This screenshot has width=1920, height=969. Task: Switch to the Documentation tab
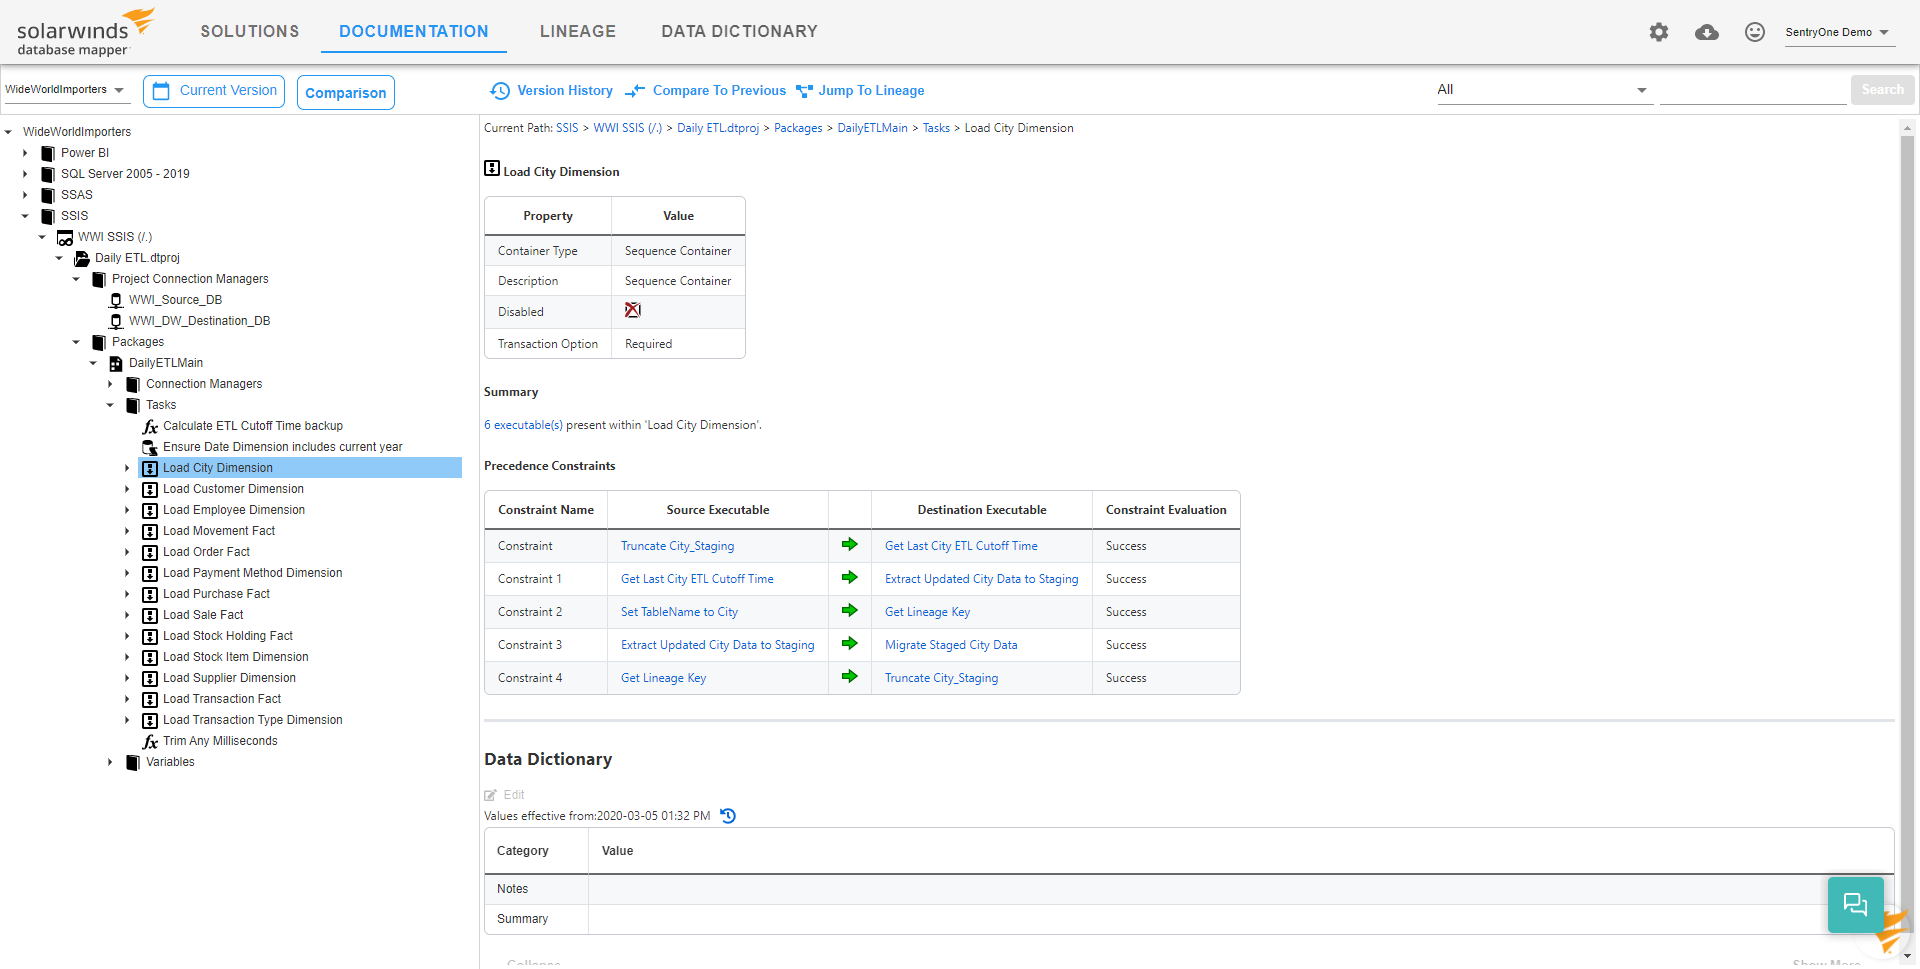coord(414,32)
